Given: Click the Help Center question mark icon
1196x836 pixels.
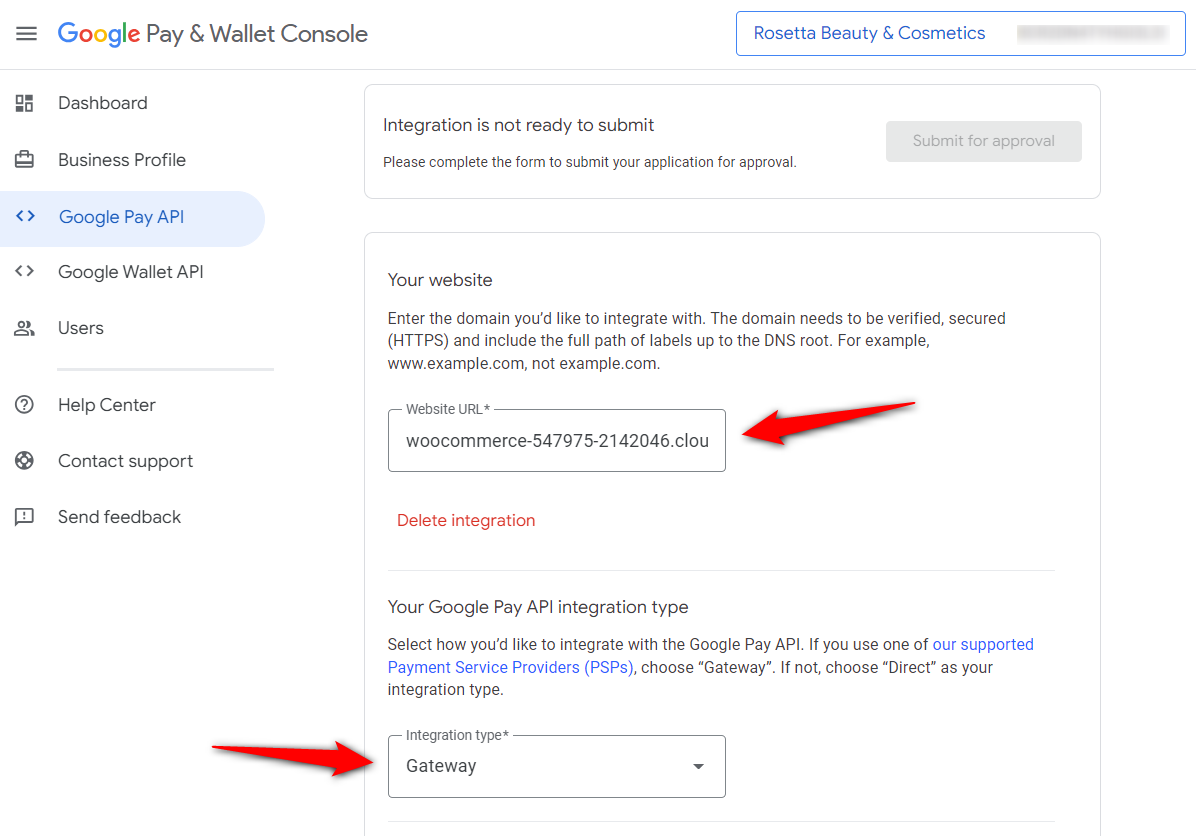Looking at the screenshot, I should click(25, 404).
